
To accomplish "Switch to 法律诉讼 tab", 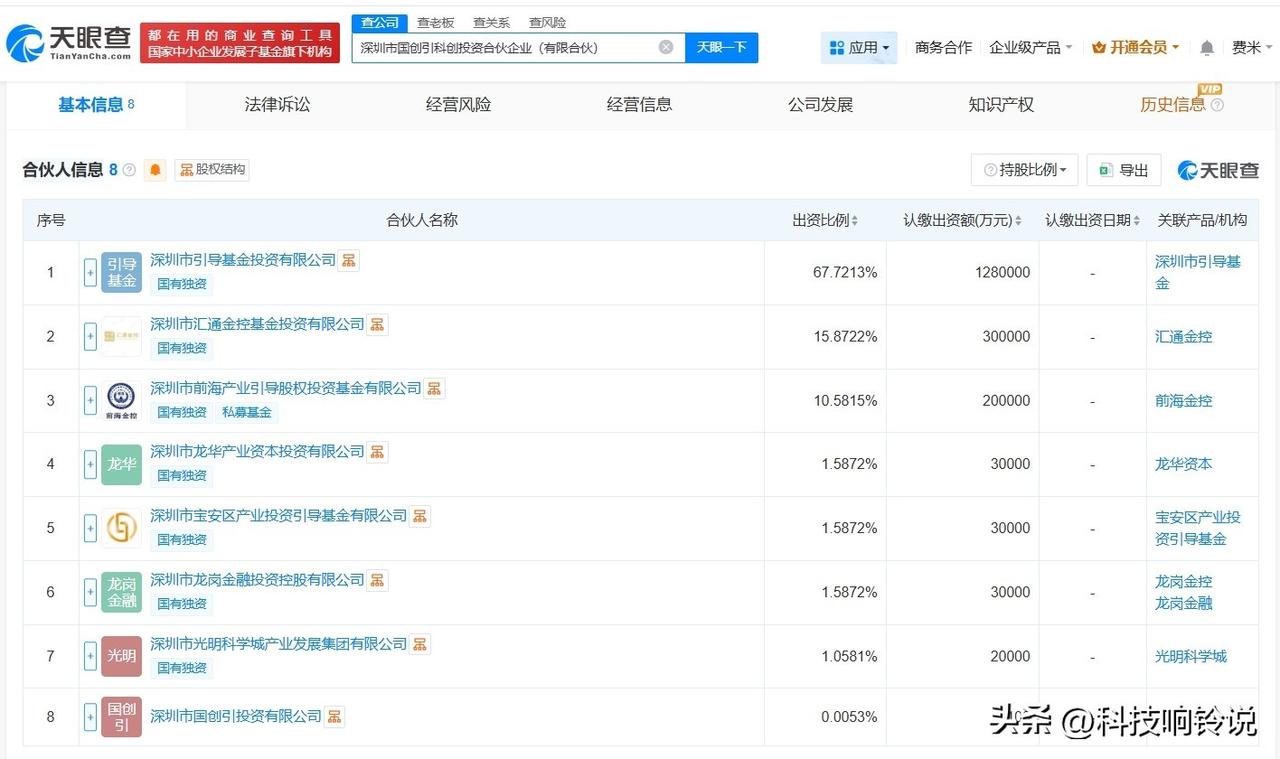I will click(x=277, y=104).
